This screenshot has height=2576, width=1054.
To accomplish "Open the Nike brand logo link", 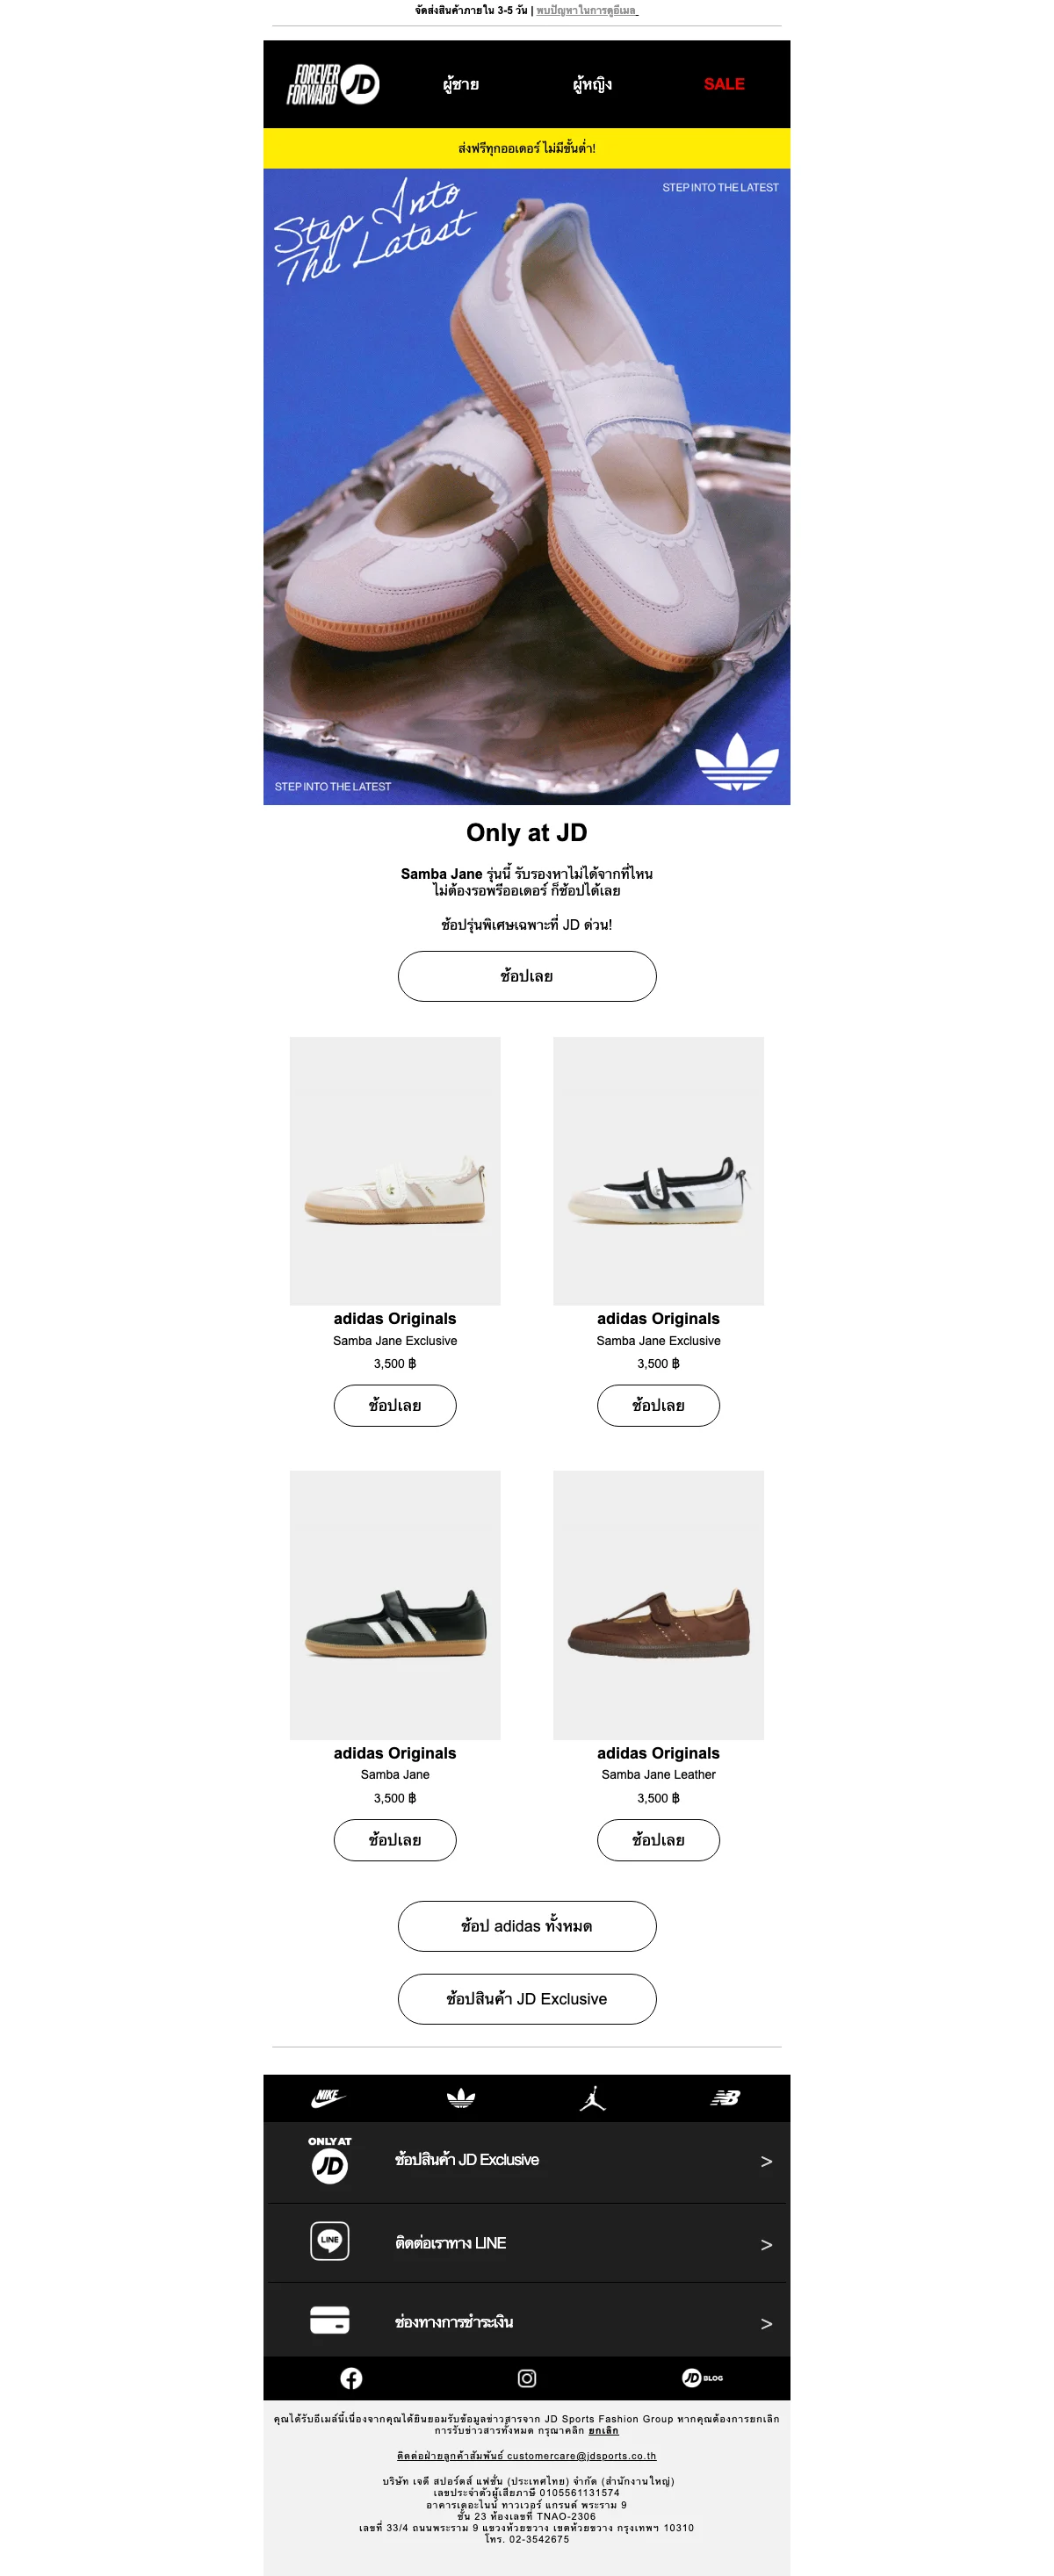I will pyautogui.click(x=328, y=2098).
